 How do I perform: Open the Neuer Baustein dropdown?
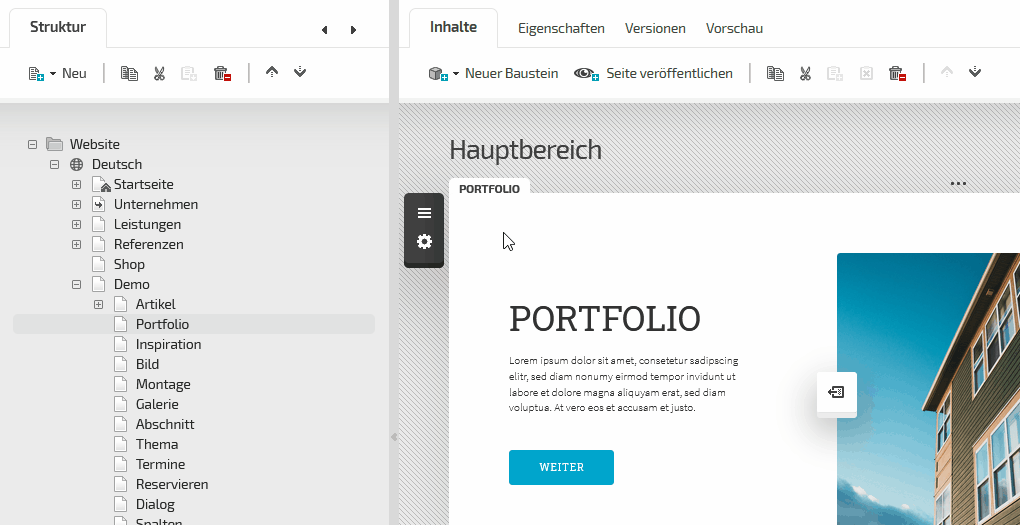(493, 73)
